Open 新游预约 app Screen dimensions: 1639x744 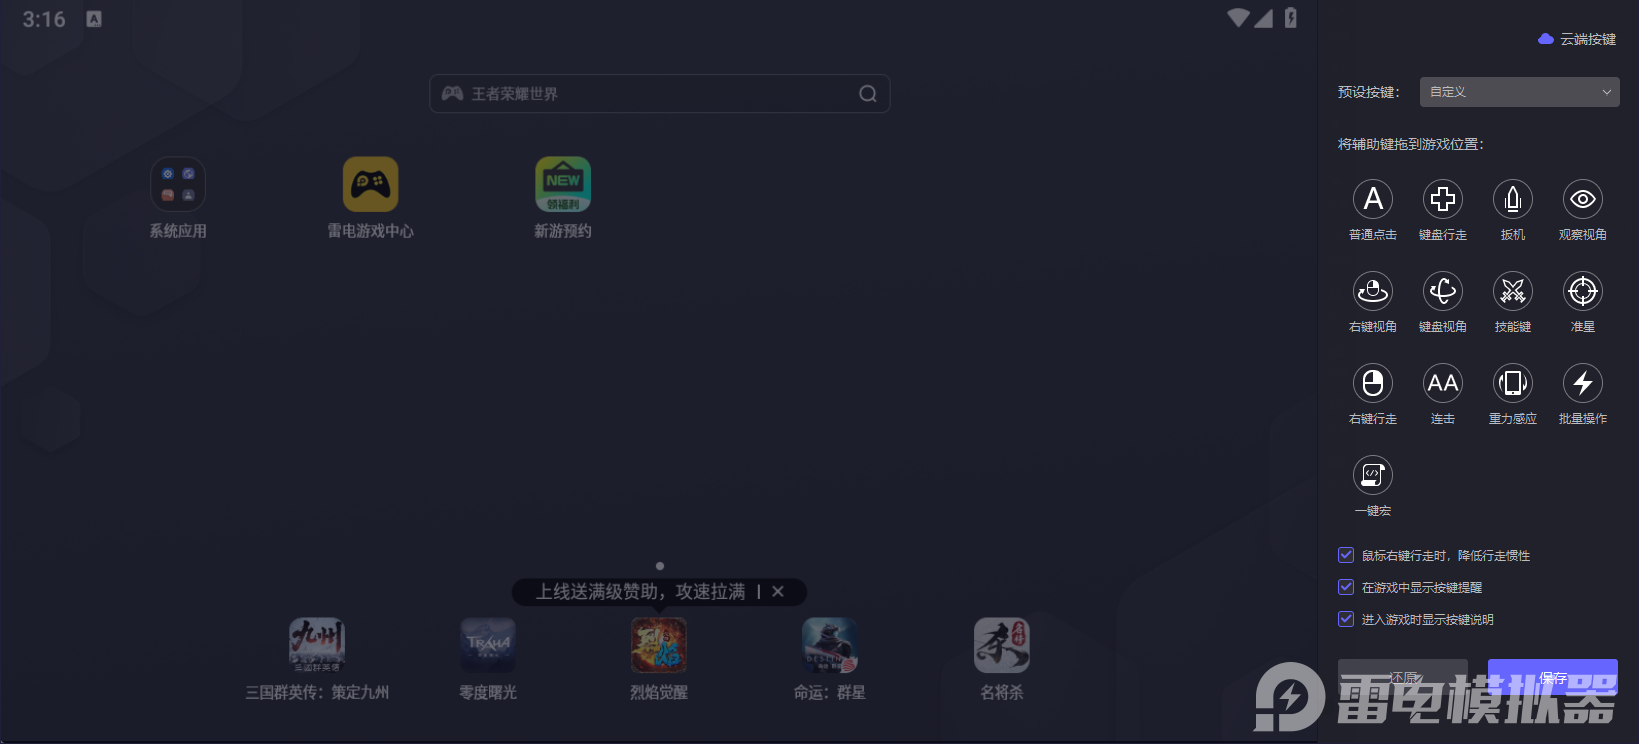pyautogui.click(x=563, y=185)
